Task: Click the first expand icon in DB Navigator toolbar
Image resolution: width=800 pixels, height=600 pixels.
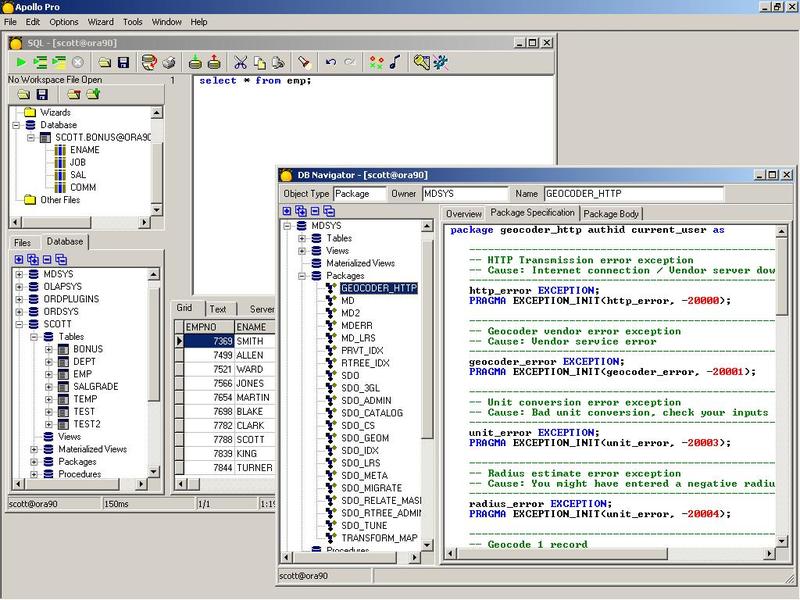Action: click(x=287, y=211)
